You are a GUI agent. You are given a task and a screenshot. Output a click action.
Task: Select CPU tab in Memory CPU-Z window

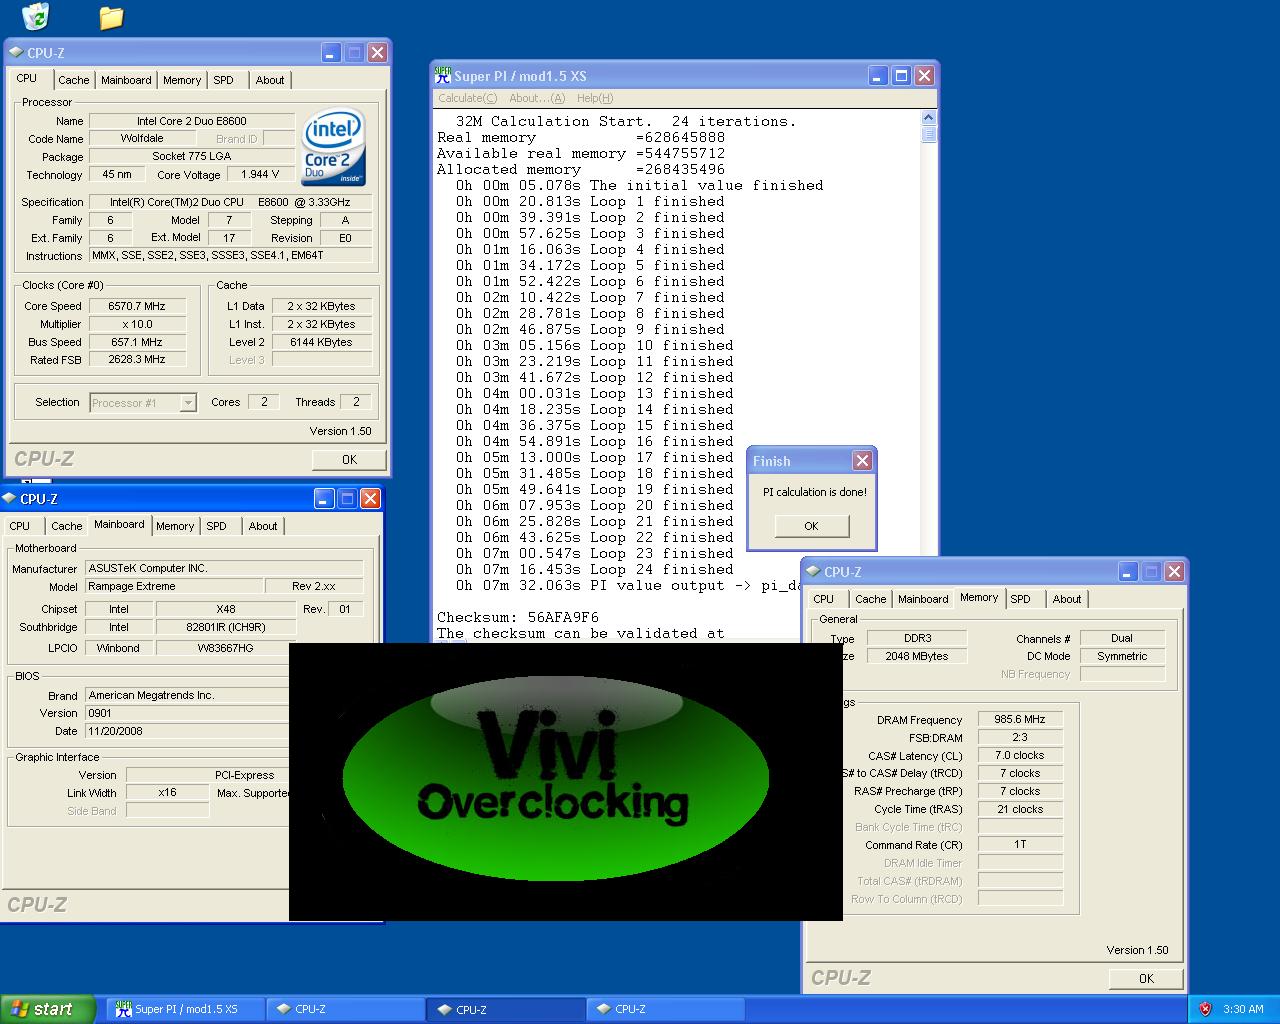[x=824, y=599]
